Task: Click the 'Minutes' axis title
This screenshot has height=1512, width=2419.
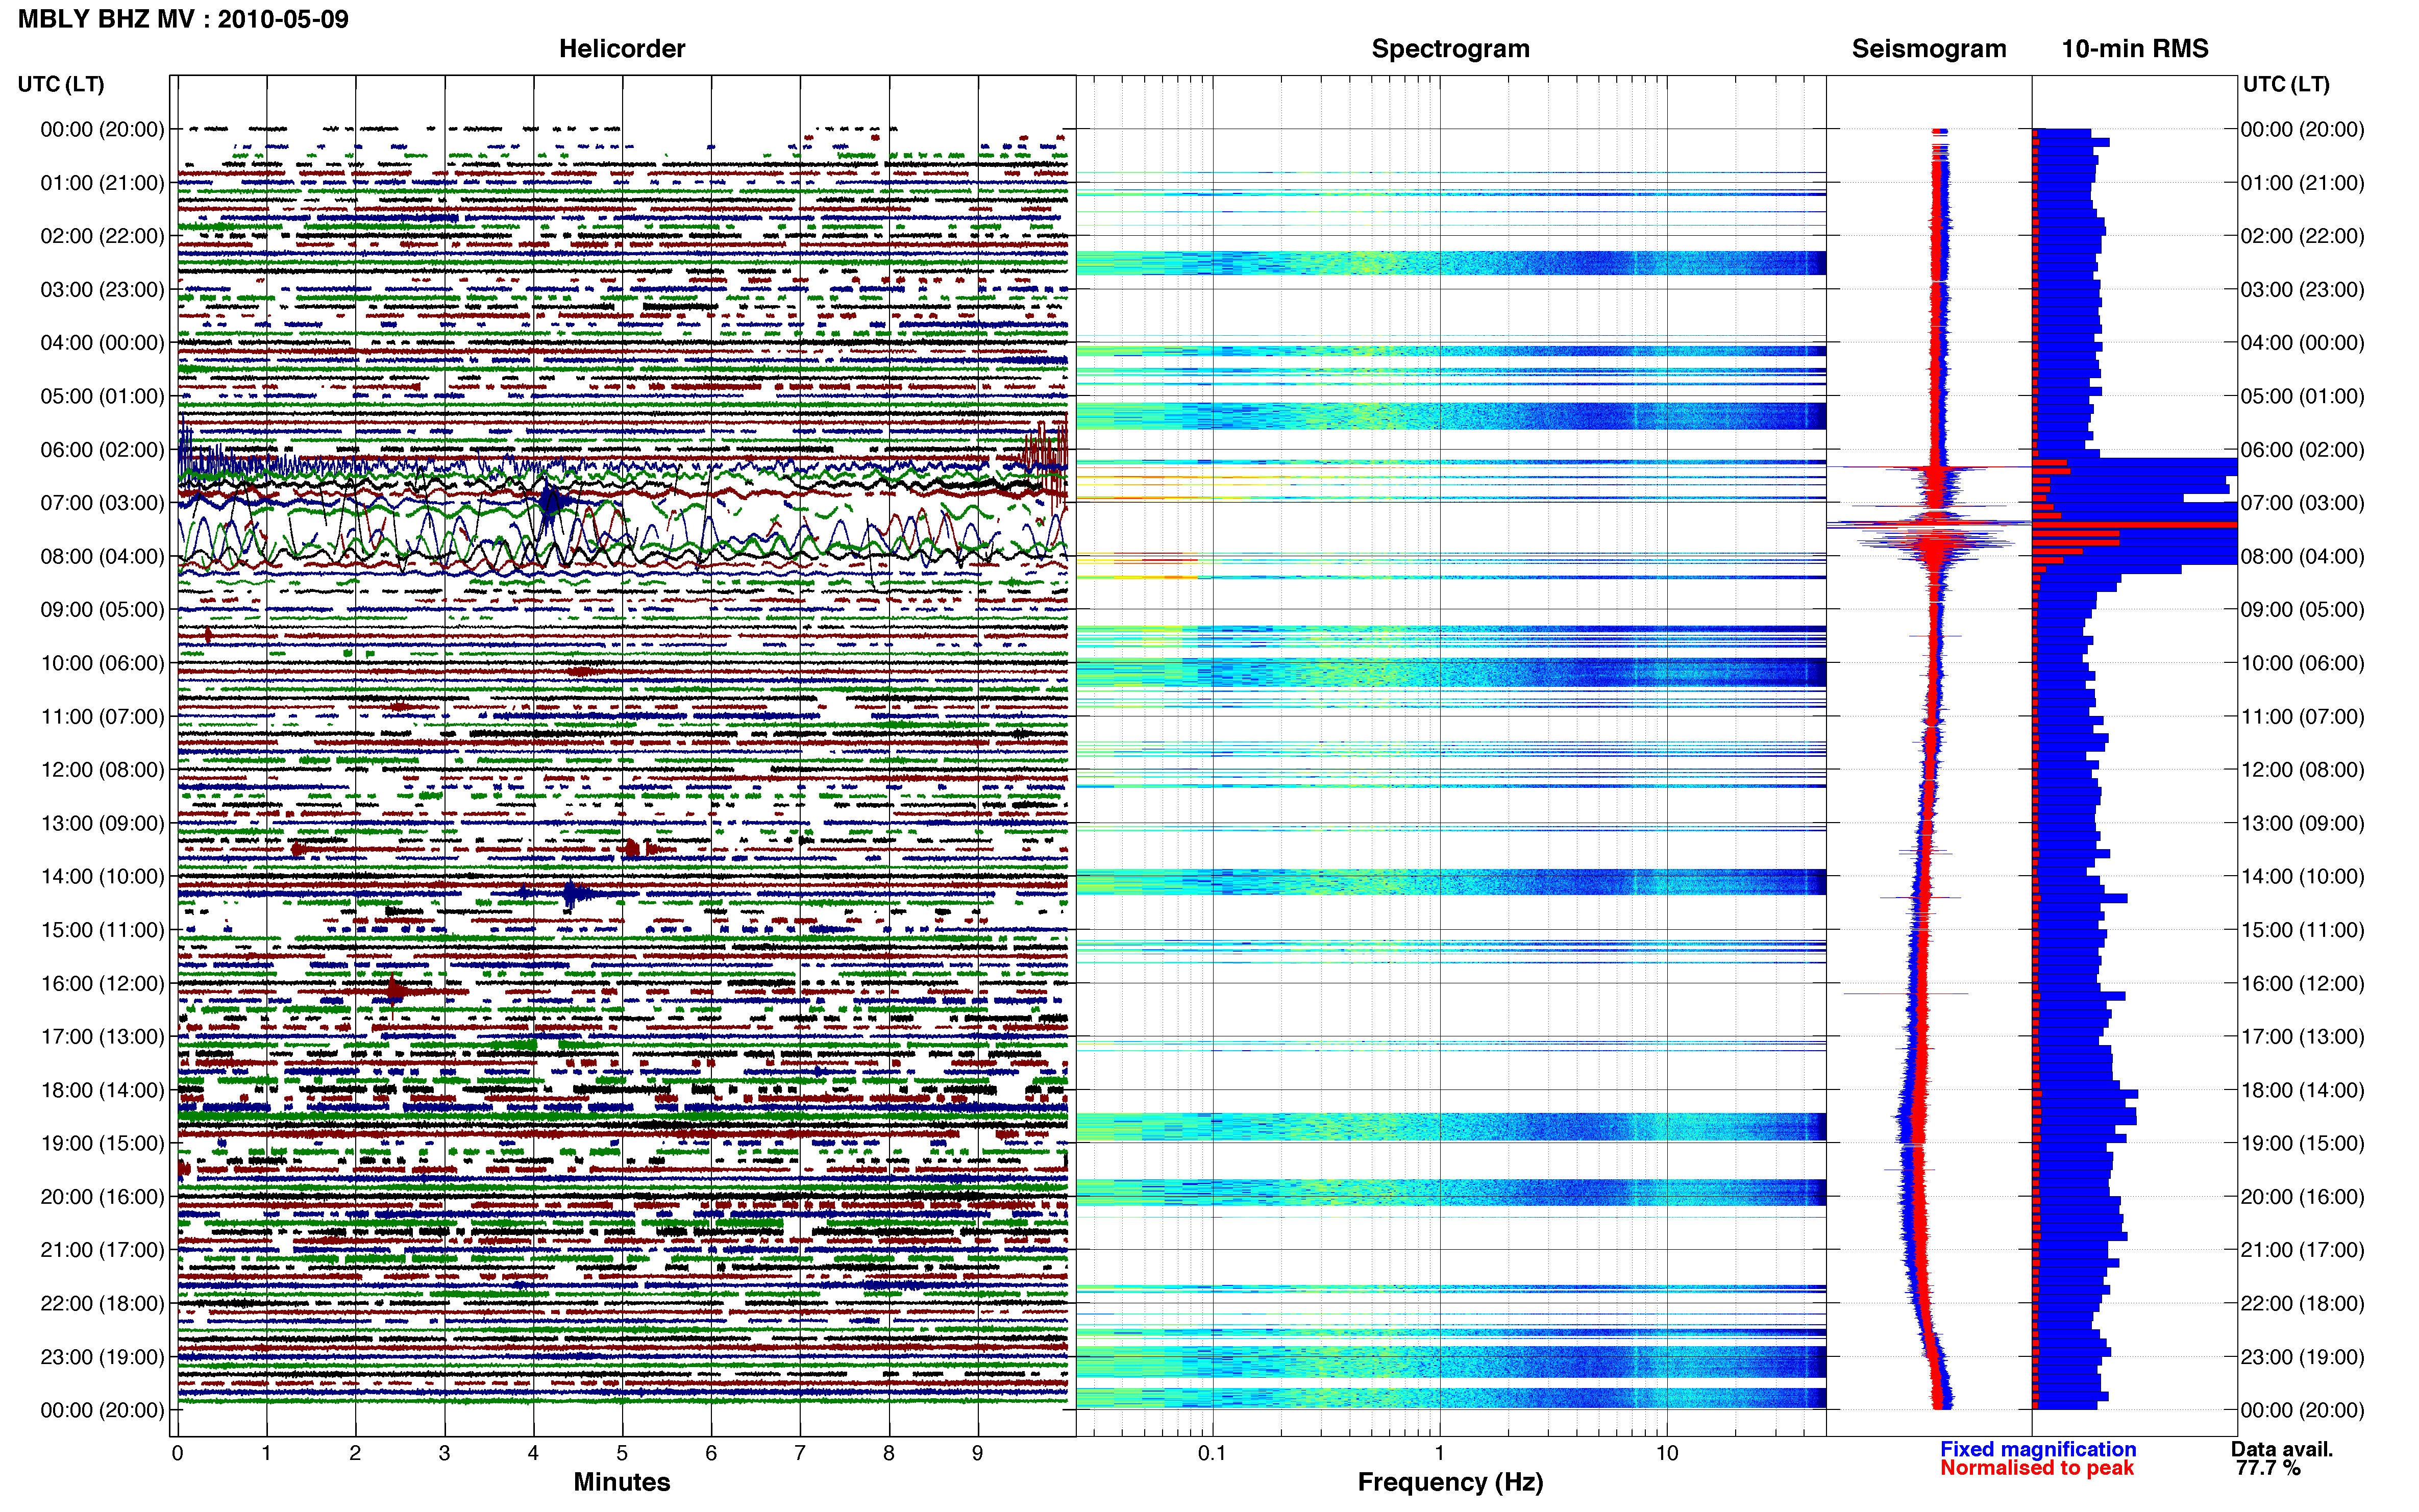Action: (x=622, y=1482)
